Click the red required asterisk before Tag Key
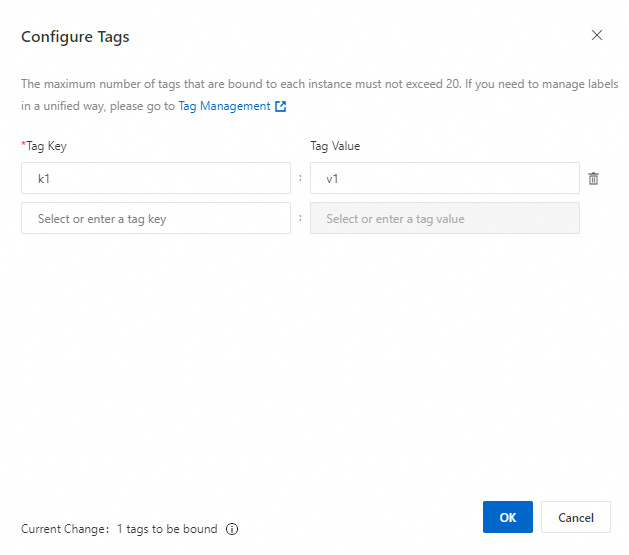 23,146
